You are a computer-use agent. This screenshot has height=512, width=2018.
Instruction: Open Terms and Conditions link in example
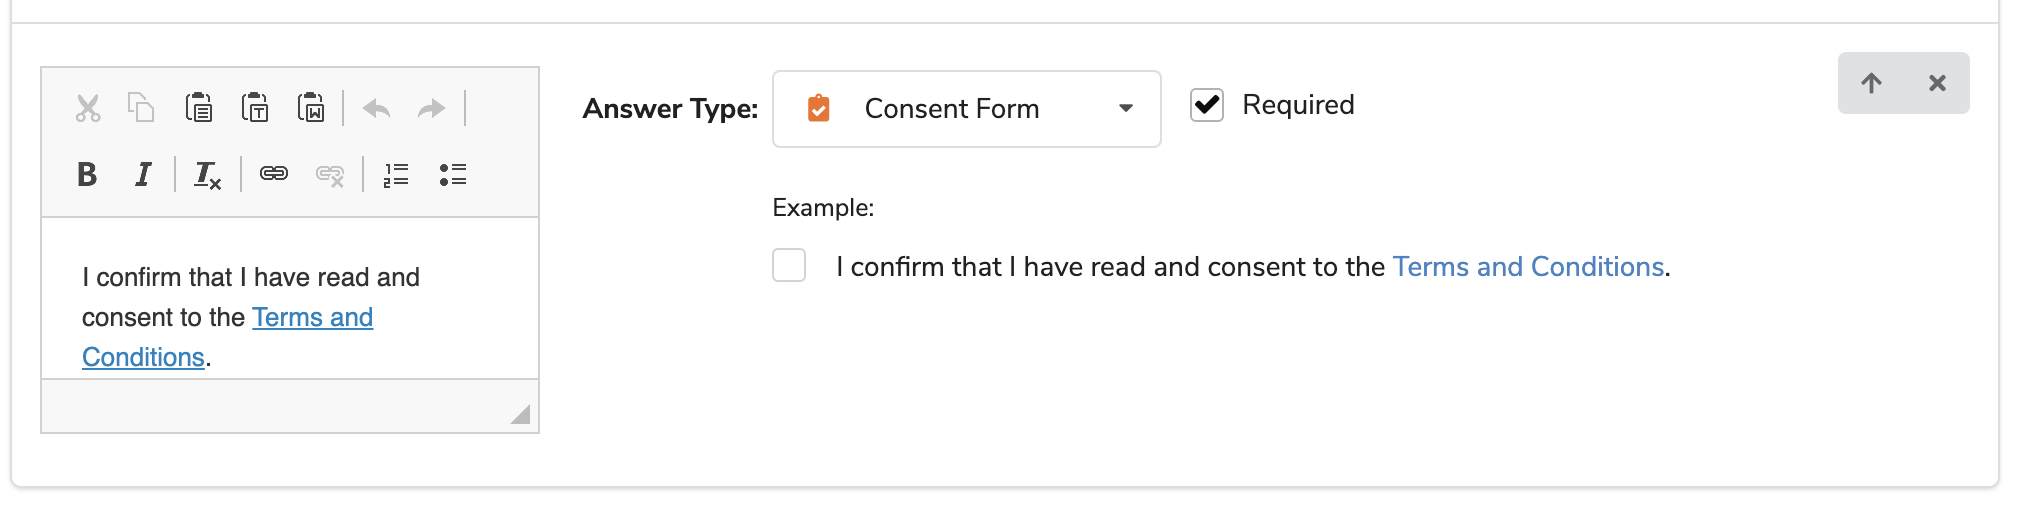click(1527, 267)
